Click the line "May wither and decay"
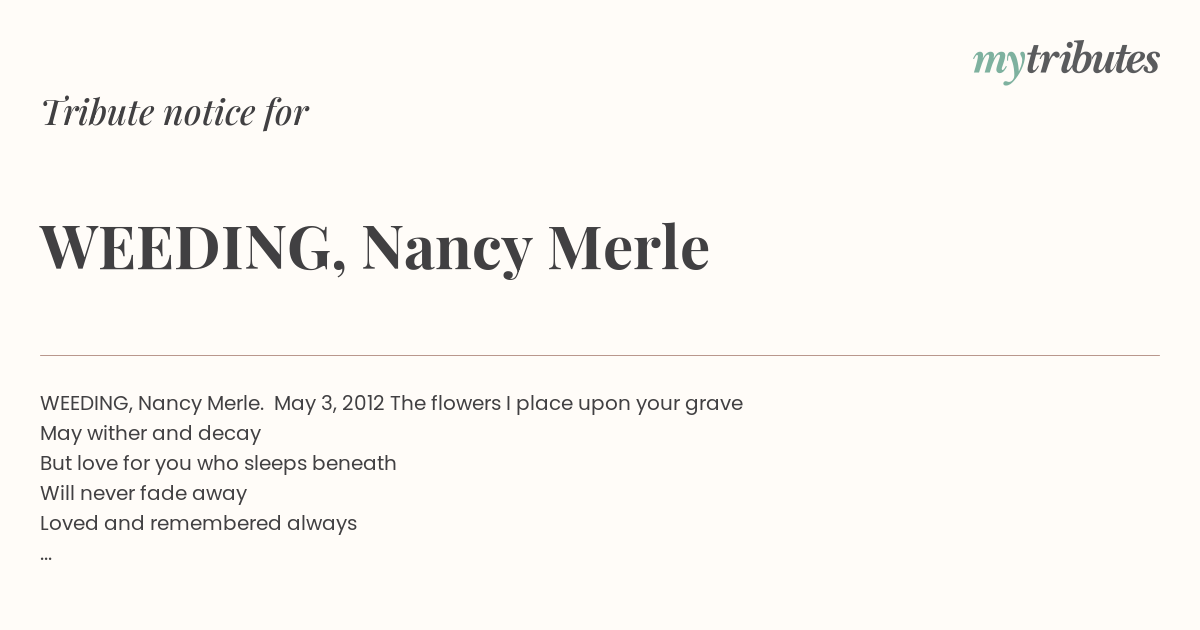Viewport: 1200px width, 630px height. tap(150, 434)
